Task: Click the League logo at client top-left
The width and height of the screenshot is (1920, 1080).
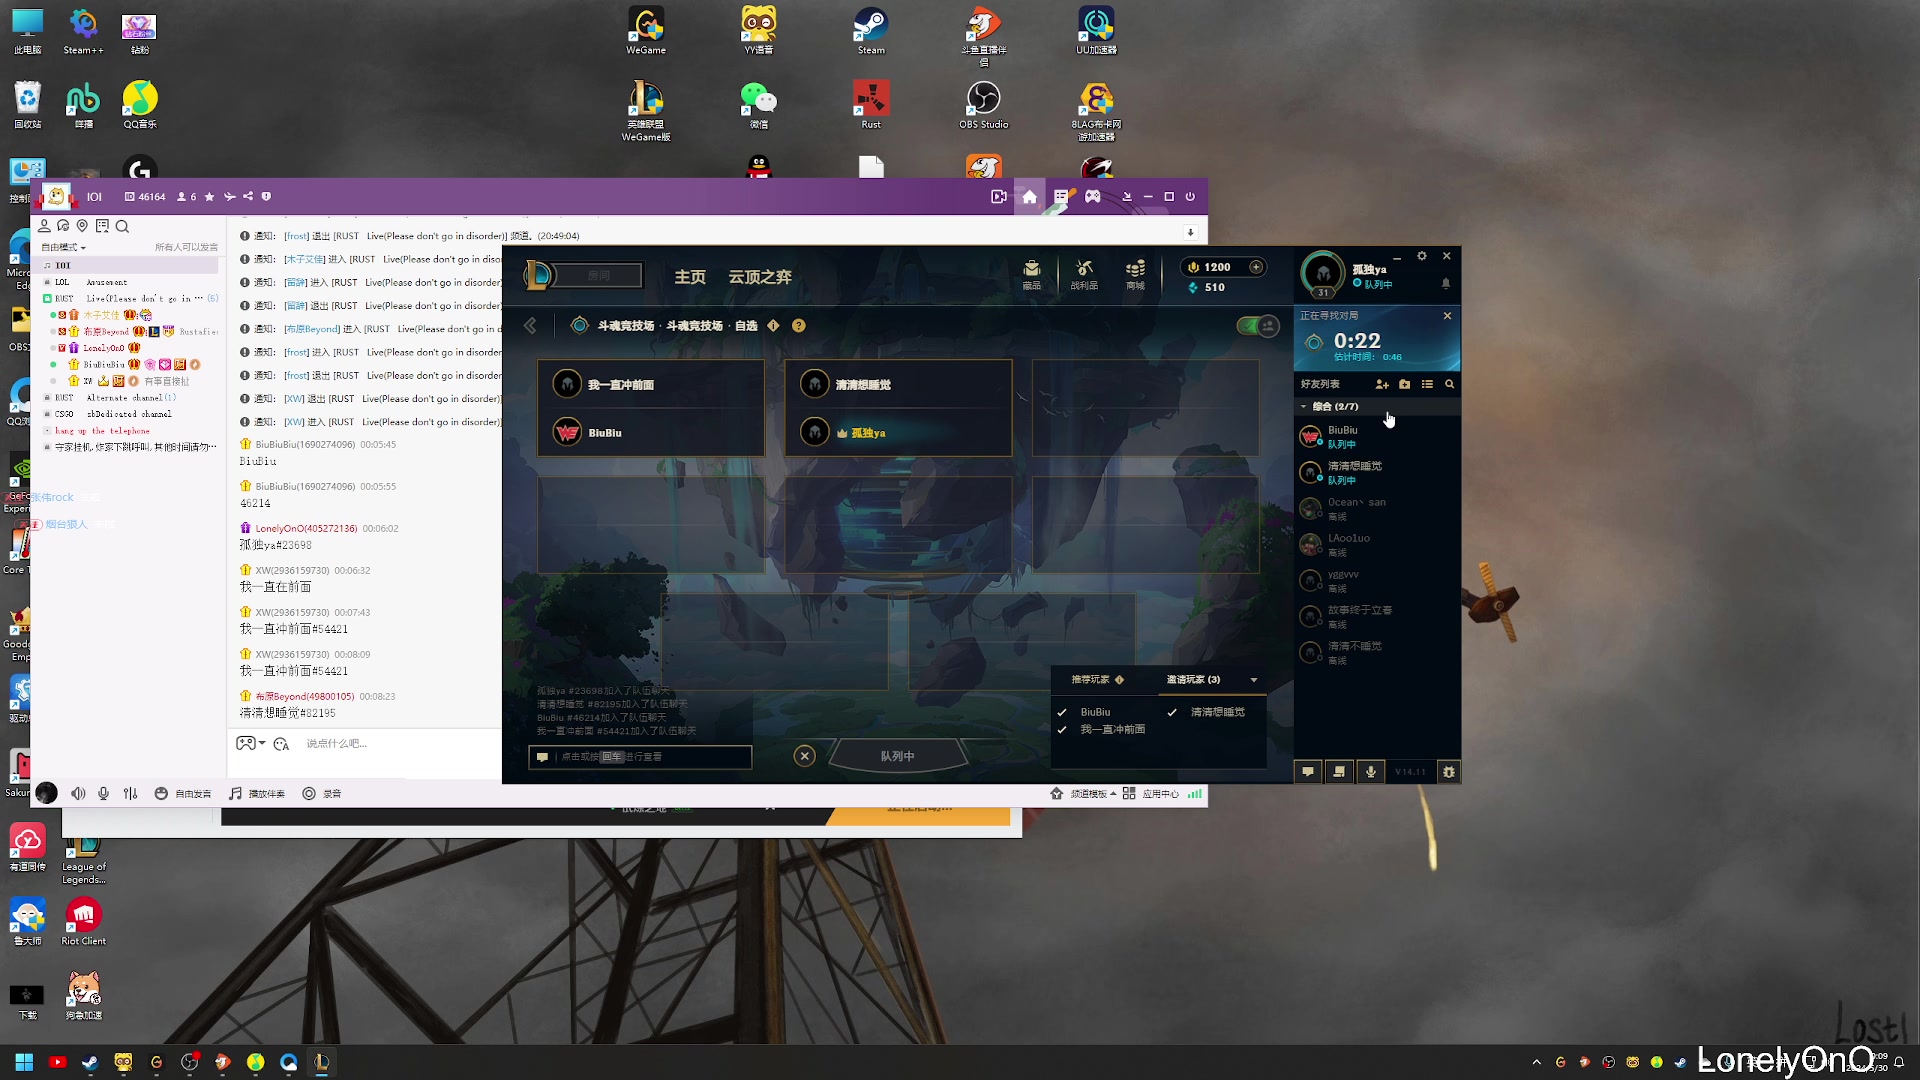Action: [539, 275]
